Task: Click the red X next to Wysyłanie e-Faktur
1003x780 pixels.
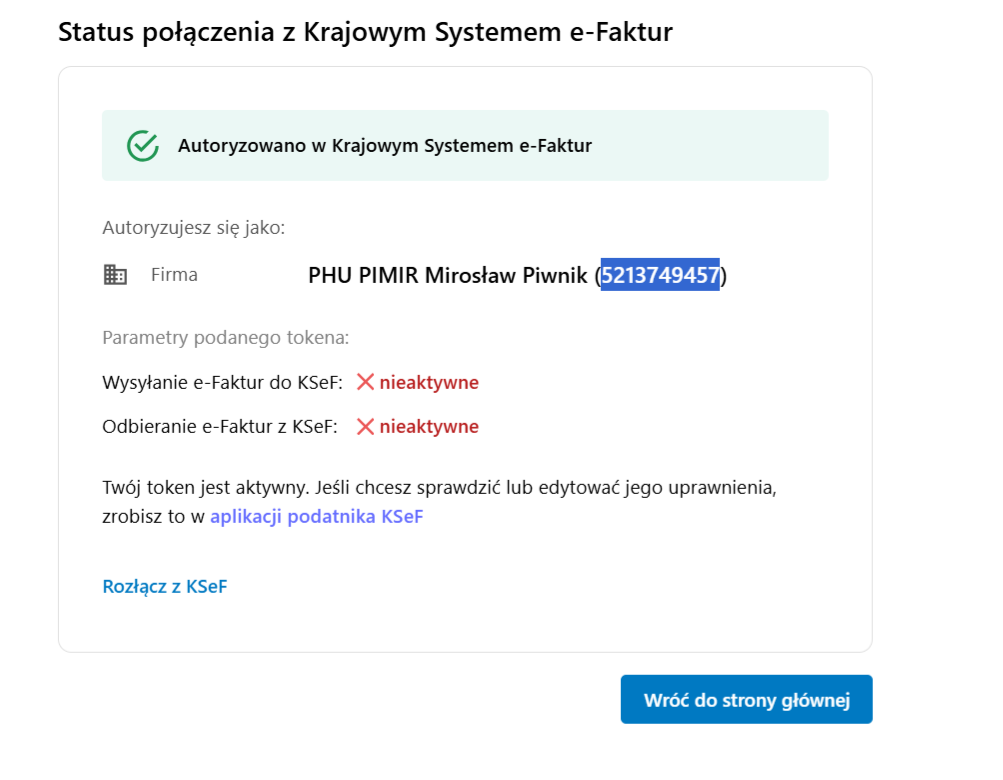Action: click(x=365, y=382)
